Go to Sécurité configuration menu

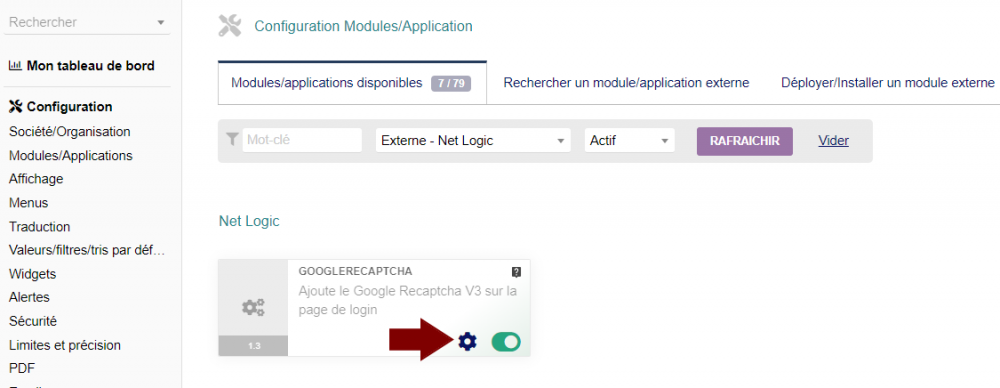(33, 321)
